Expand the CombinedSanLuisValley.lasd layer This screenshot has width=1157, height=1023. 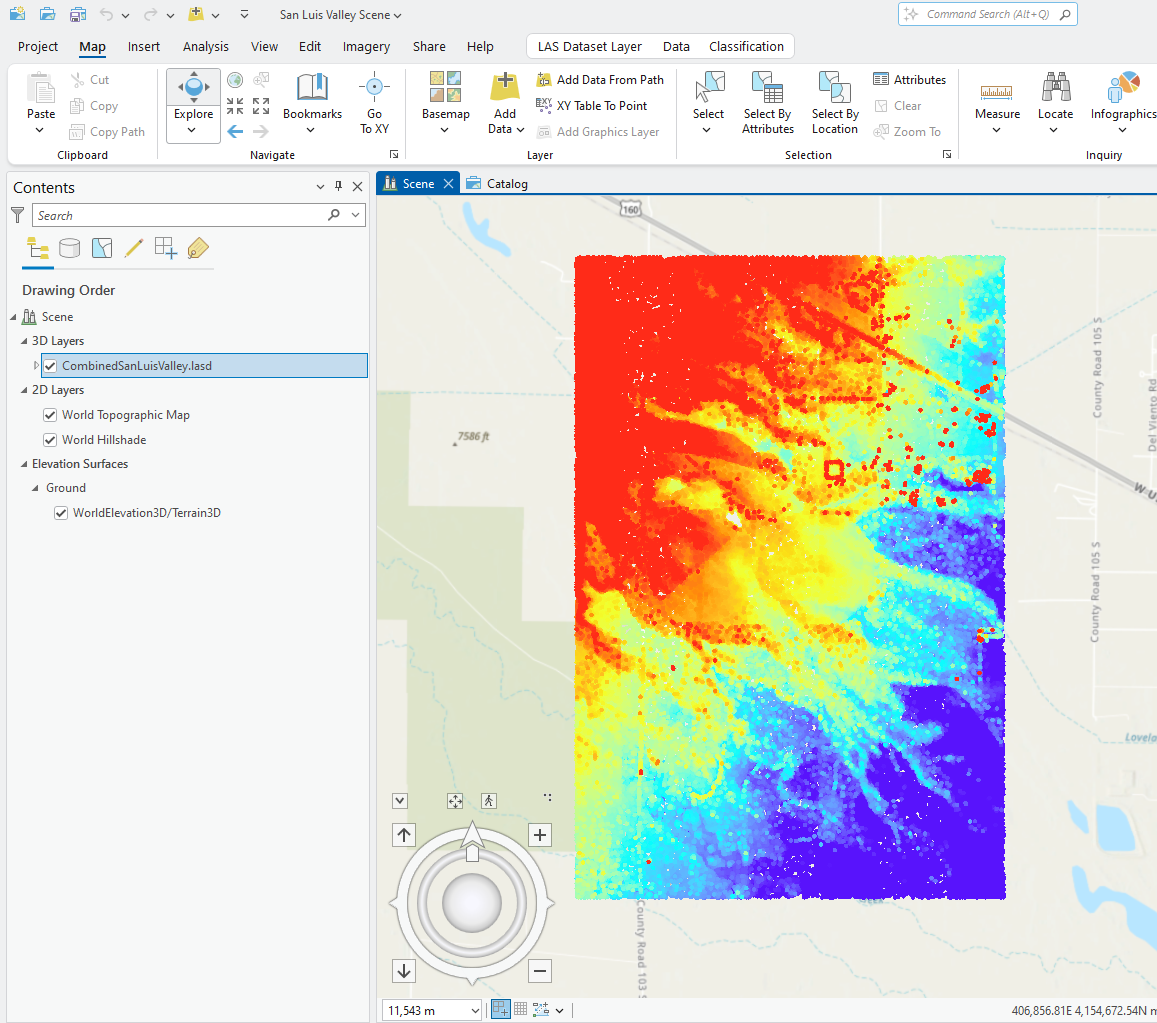pyautogui.click(x=37, y=366)
